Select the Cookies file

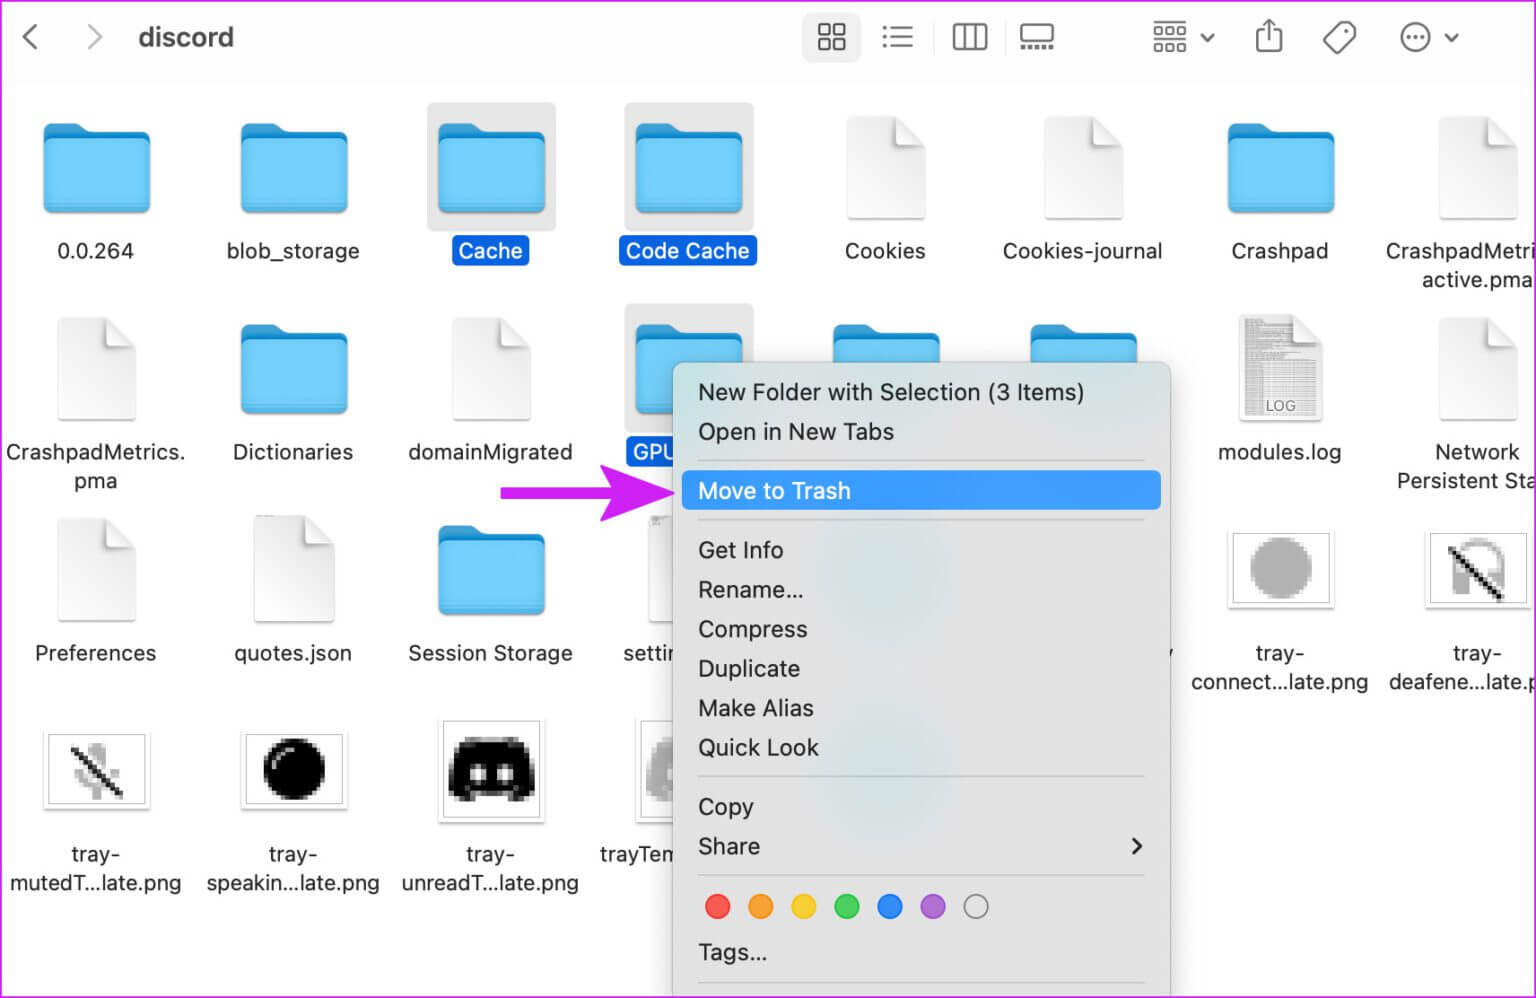pyautogui.click(x=885, y=168)
